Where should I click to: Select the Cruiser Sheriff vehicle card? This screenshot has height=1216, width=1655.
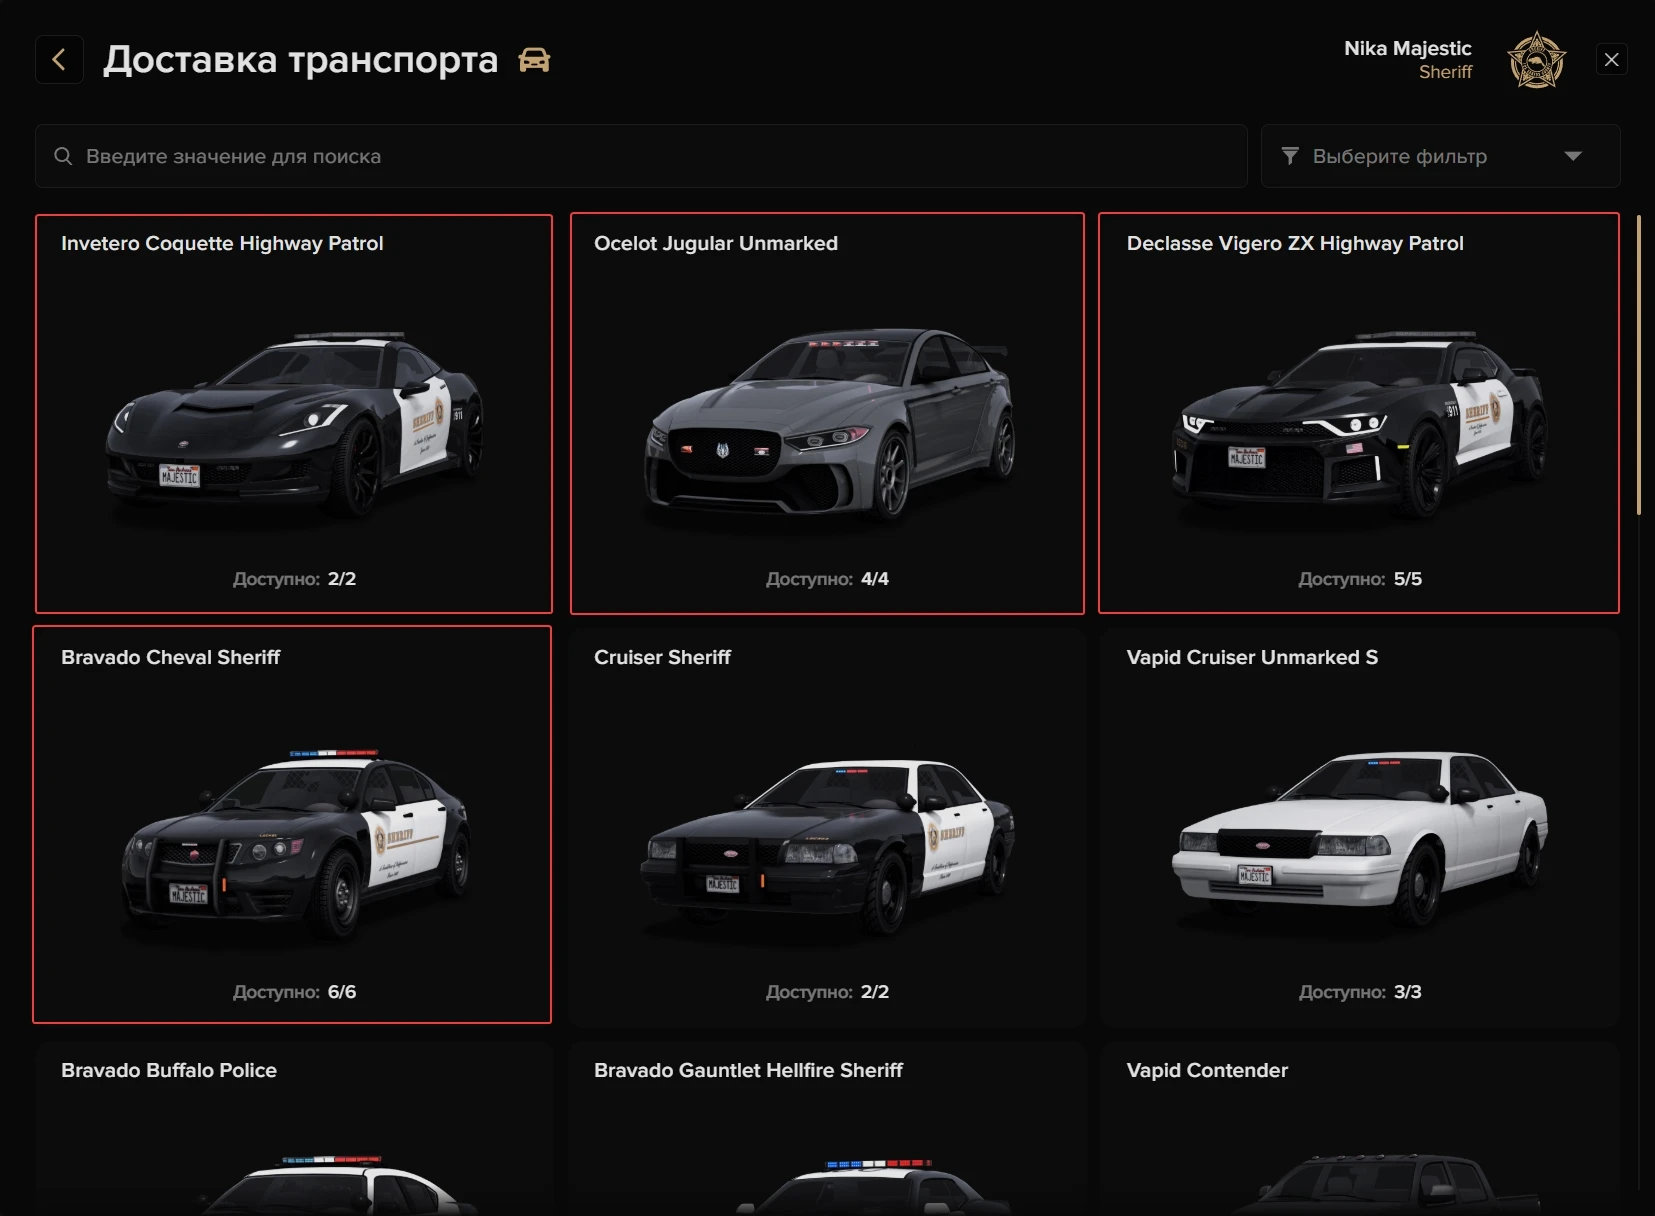point(827,826)
